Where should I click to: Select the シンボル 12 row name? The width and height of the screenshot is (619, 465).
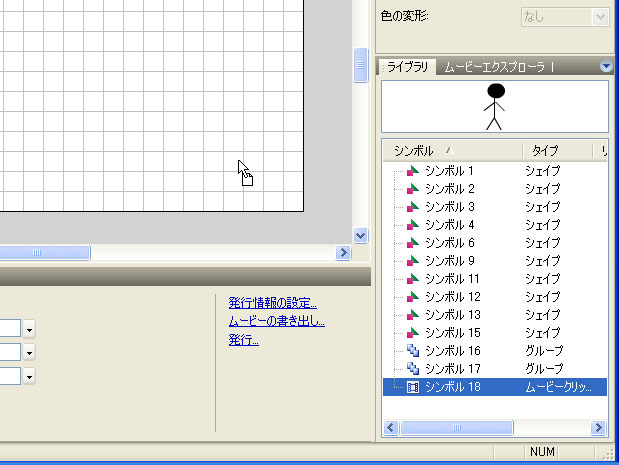[453, 297]
